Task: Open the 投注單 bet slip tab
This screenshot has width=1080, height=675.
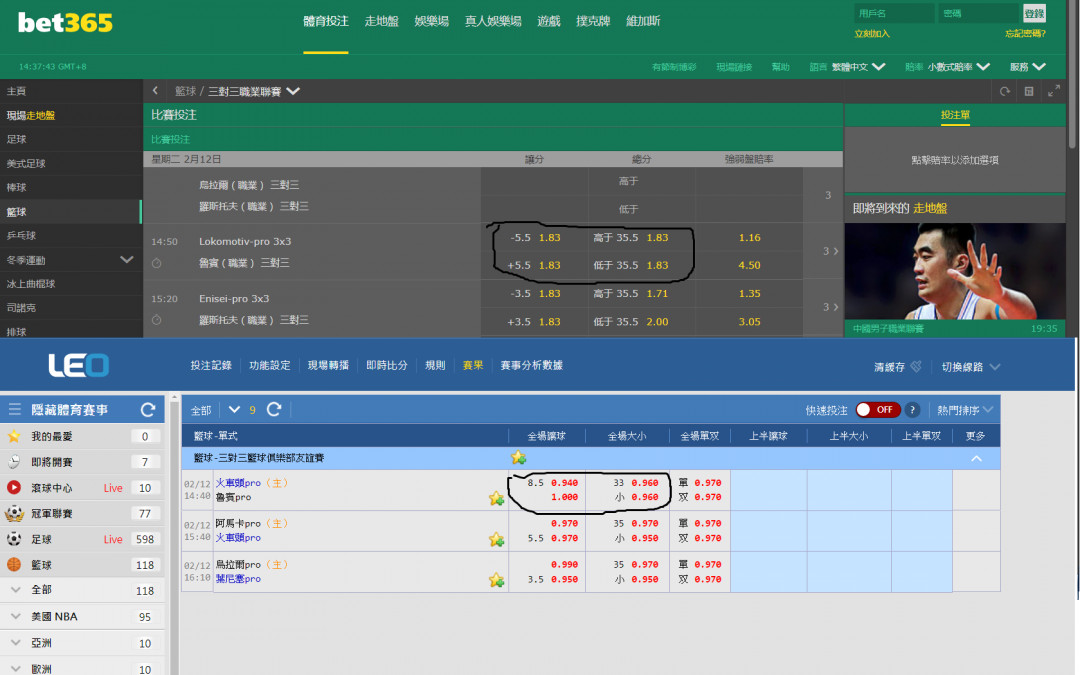Action: pos(955,115)
